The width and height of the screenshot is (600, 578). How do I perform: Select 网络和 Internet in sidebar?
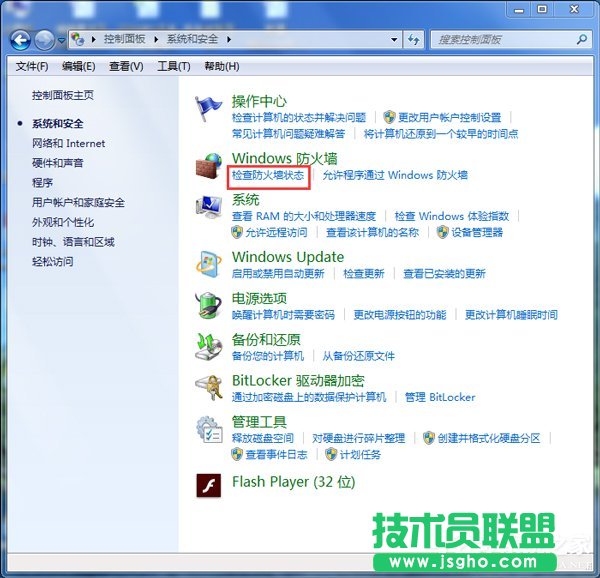tap(68, 143)
